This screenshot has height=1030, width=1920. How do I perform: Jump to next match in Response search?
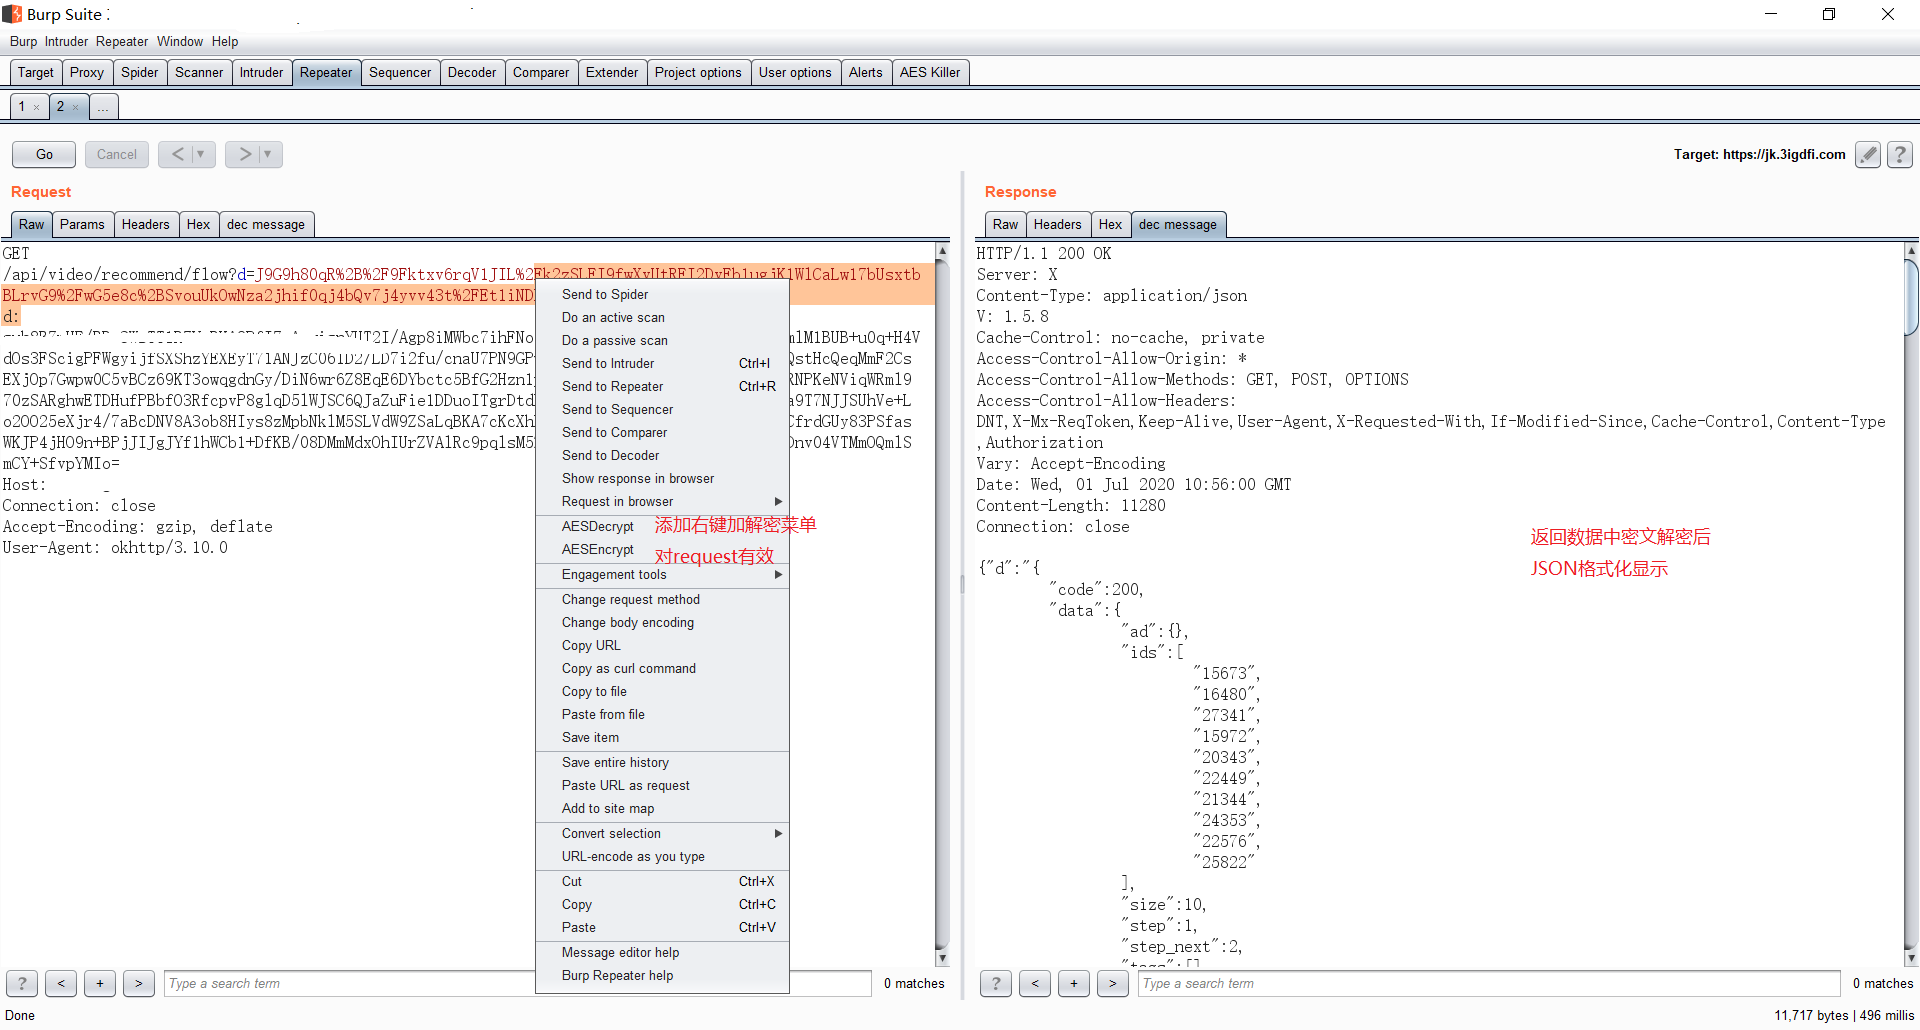(x=1113, y=983)
